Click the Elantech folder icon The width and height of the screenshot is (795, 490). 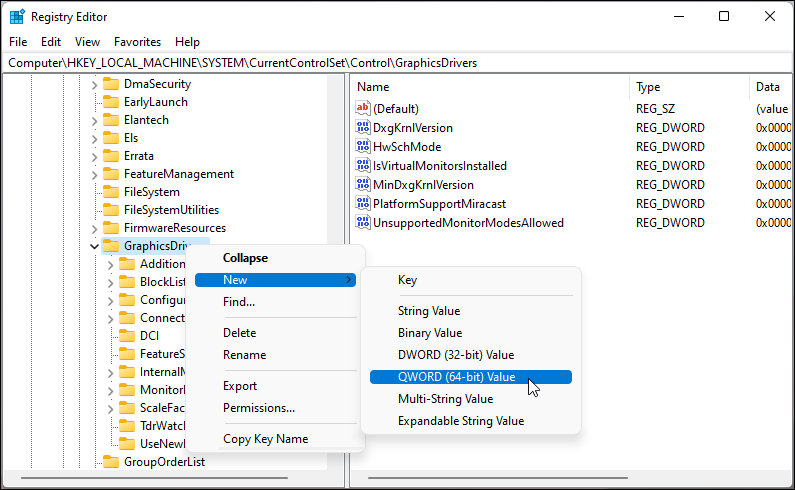pyautogui.click(x=111, y=120)
